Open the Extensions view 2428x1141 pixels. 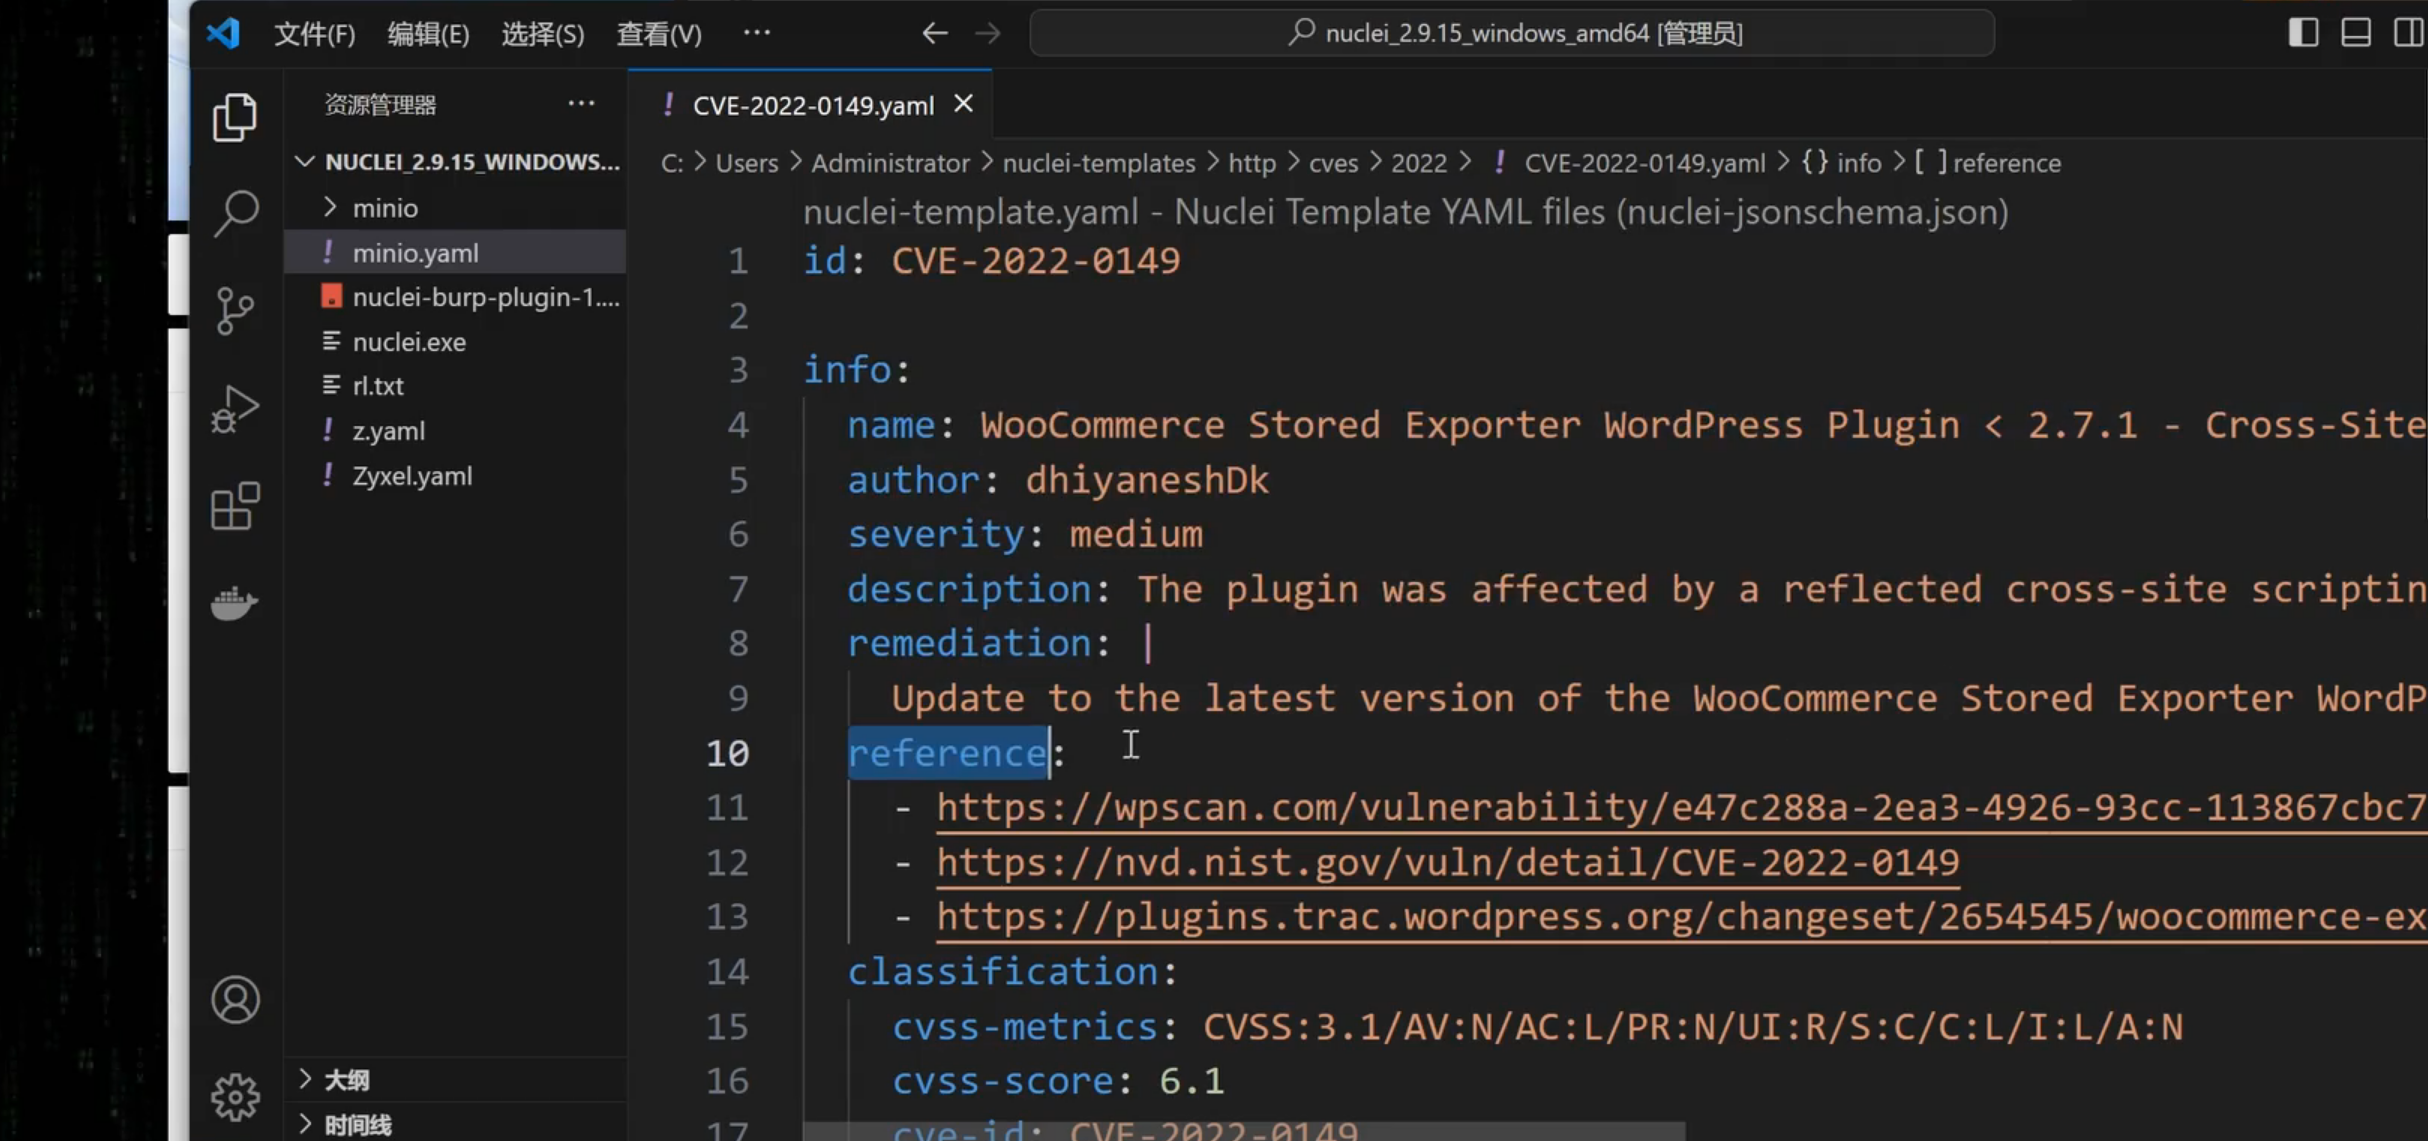coord(235,506)
